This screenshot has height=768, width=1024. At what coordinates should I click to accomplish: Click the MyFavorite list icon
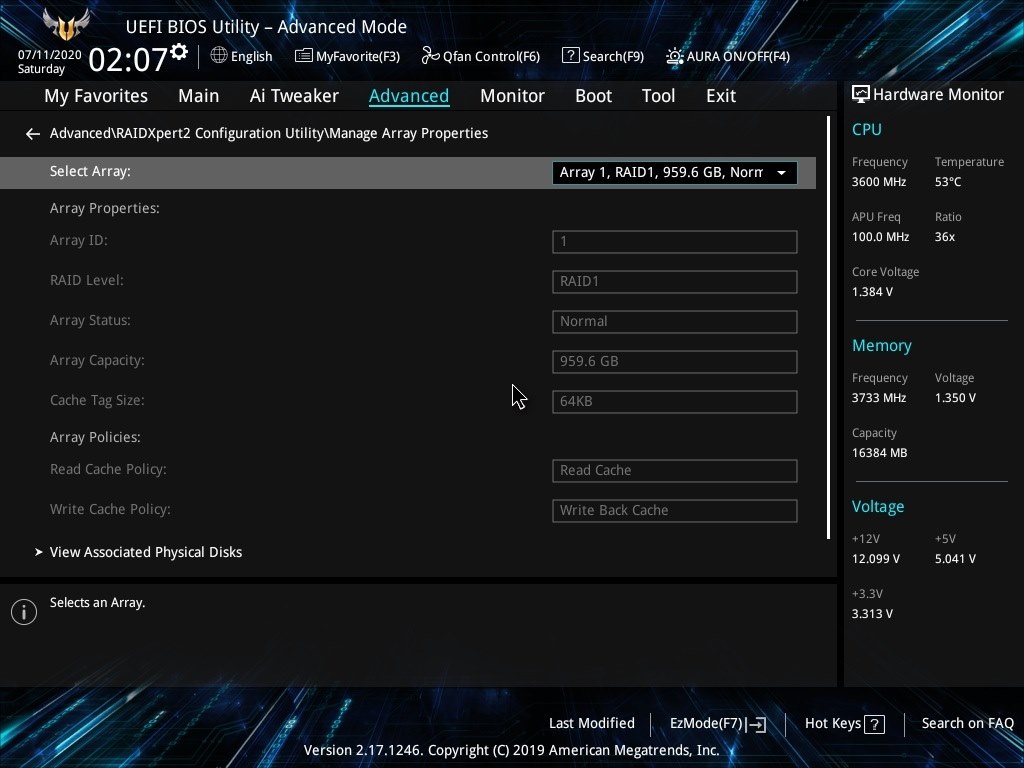[304, 56]
